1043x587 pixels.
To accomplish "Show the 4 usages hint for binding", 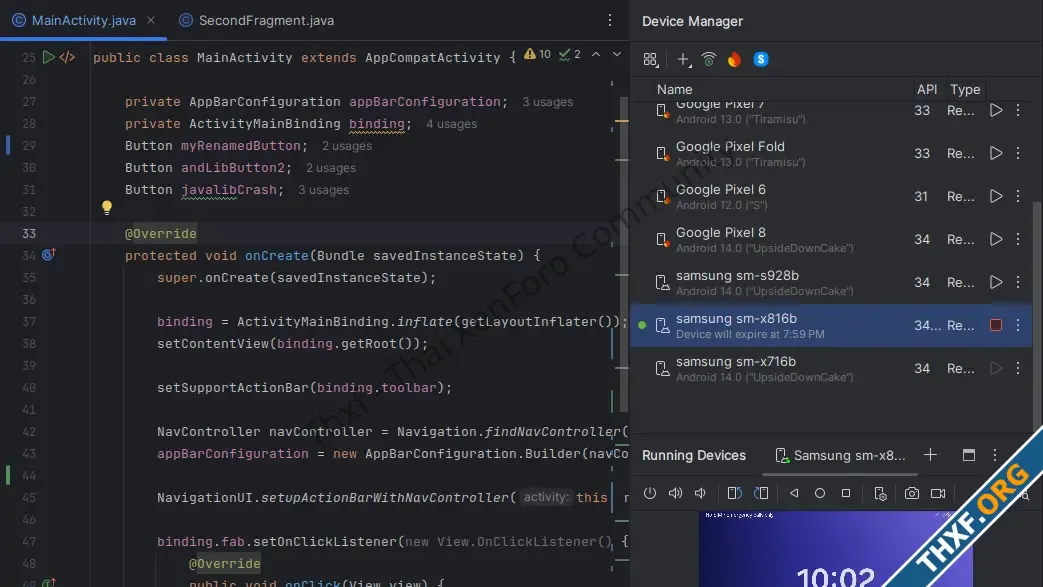I will click(452, 124).
